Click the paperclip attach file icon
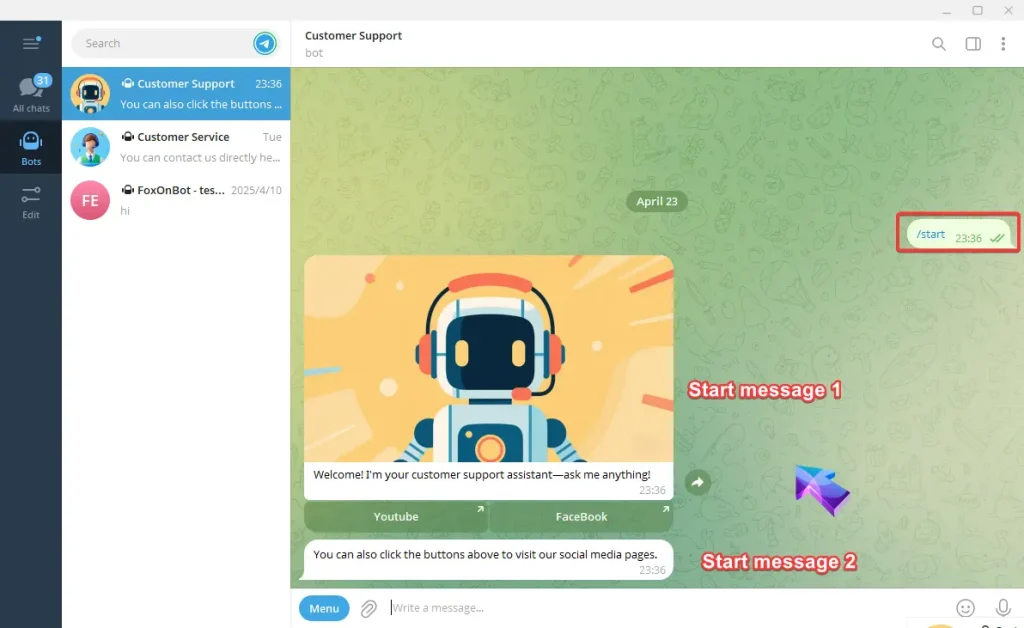This screenshot has height=628, width=1024. pos(369,608)
